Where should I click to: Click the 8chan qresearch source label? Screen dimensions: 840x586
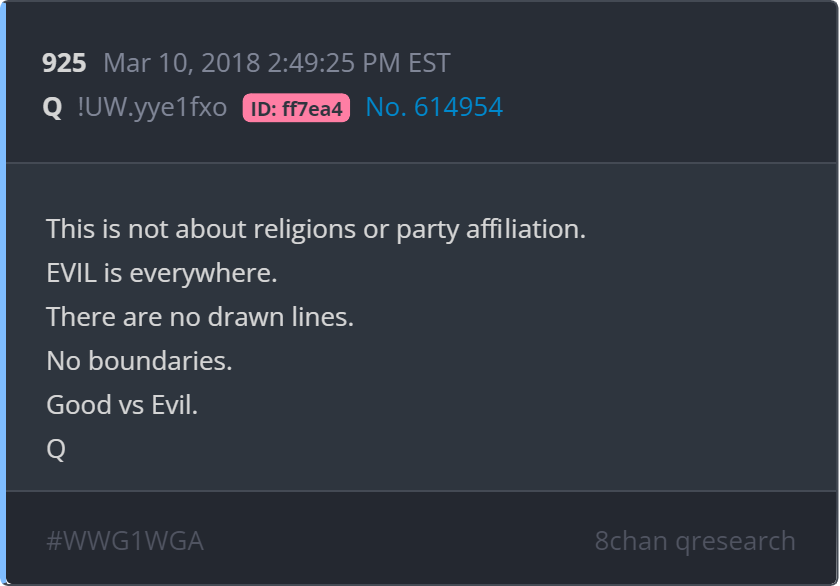695,542
